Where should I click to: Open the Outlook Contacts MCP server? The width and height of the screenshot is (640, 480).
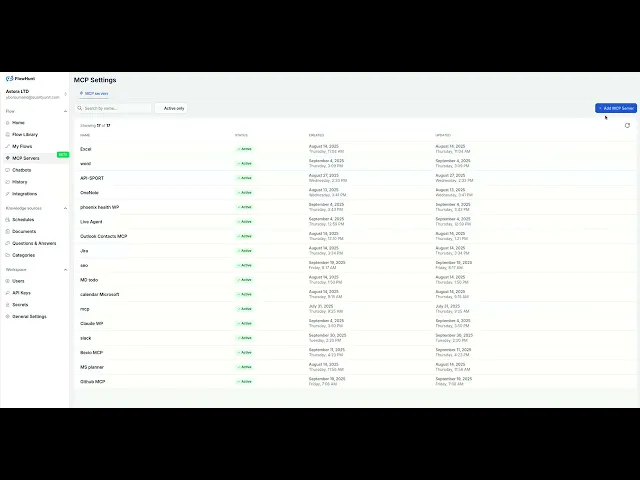[x=355, y=236]
